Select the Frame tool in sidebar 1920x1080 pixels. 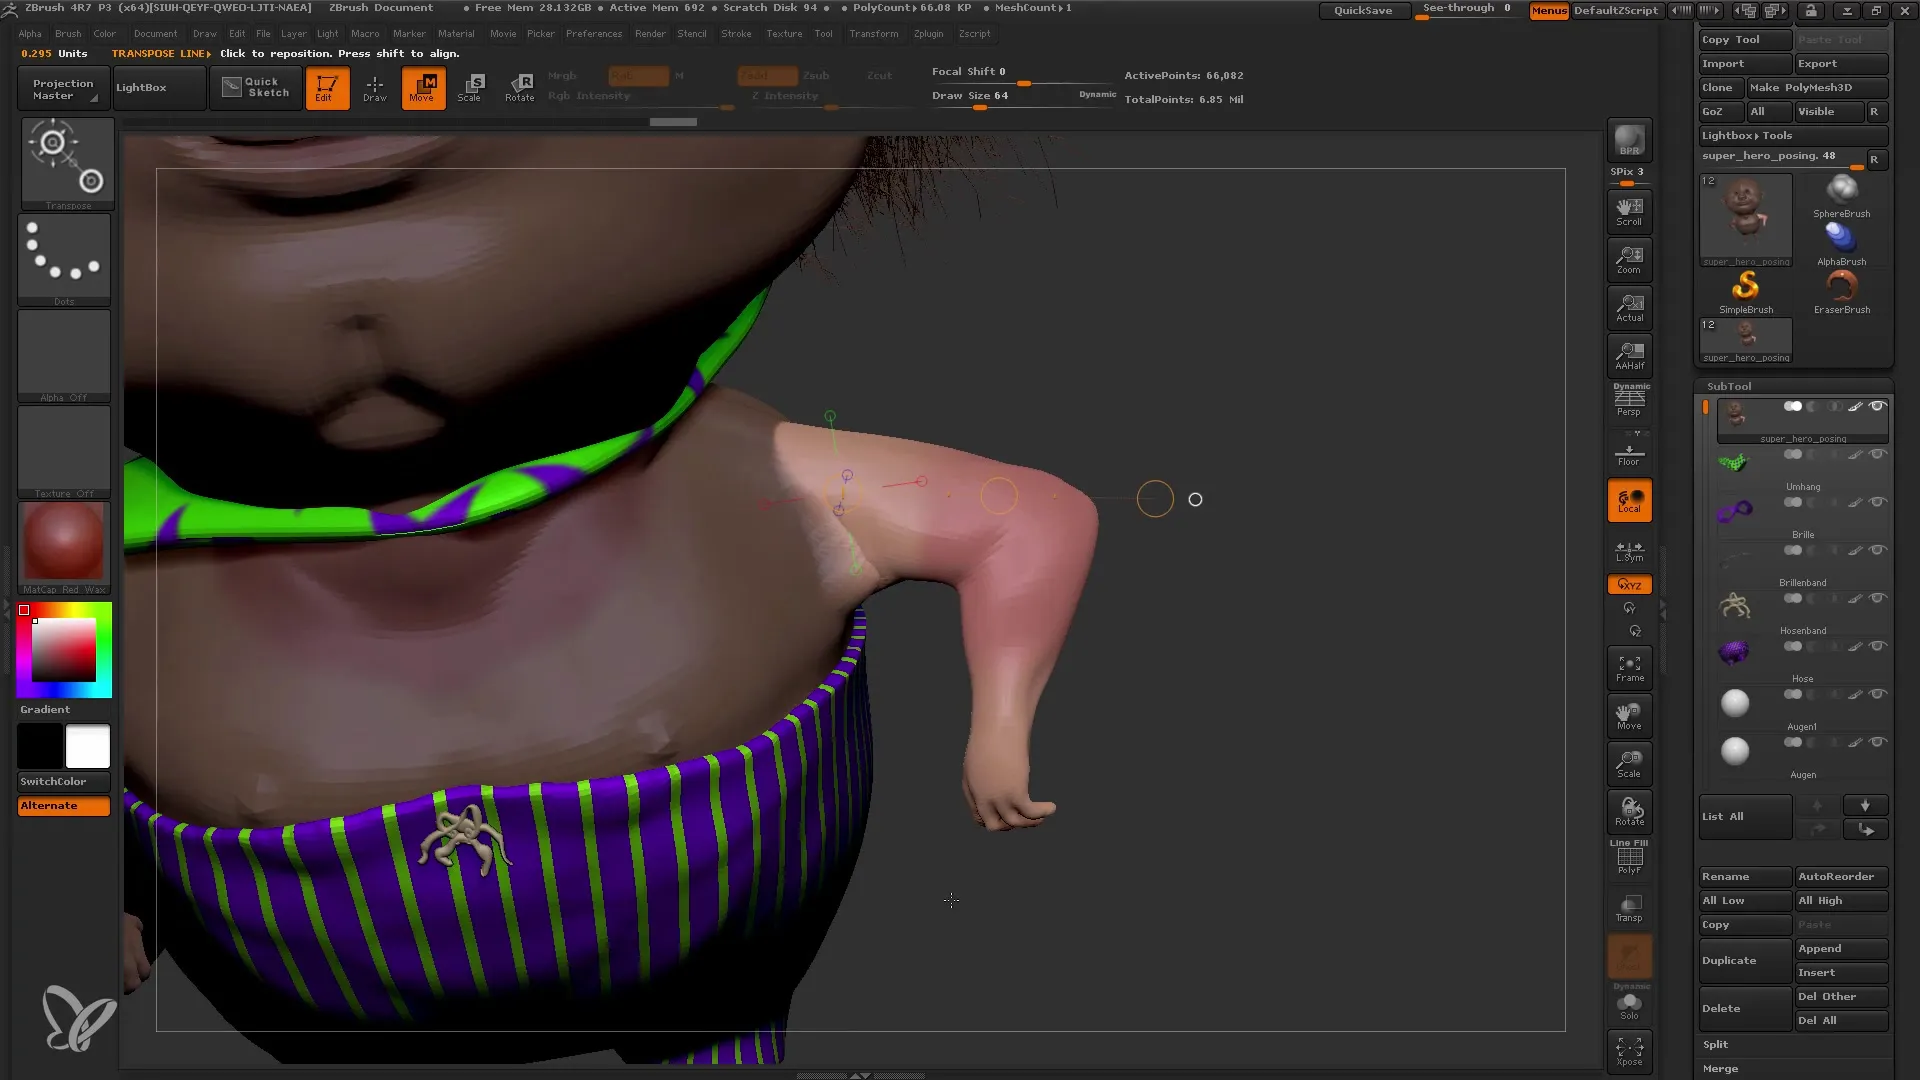(1629, 669)
